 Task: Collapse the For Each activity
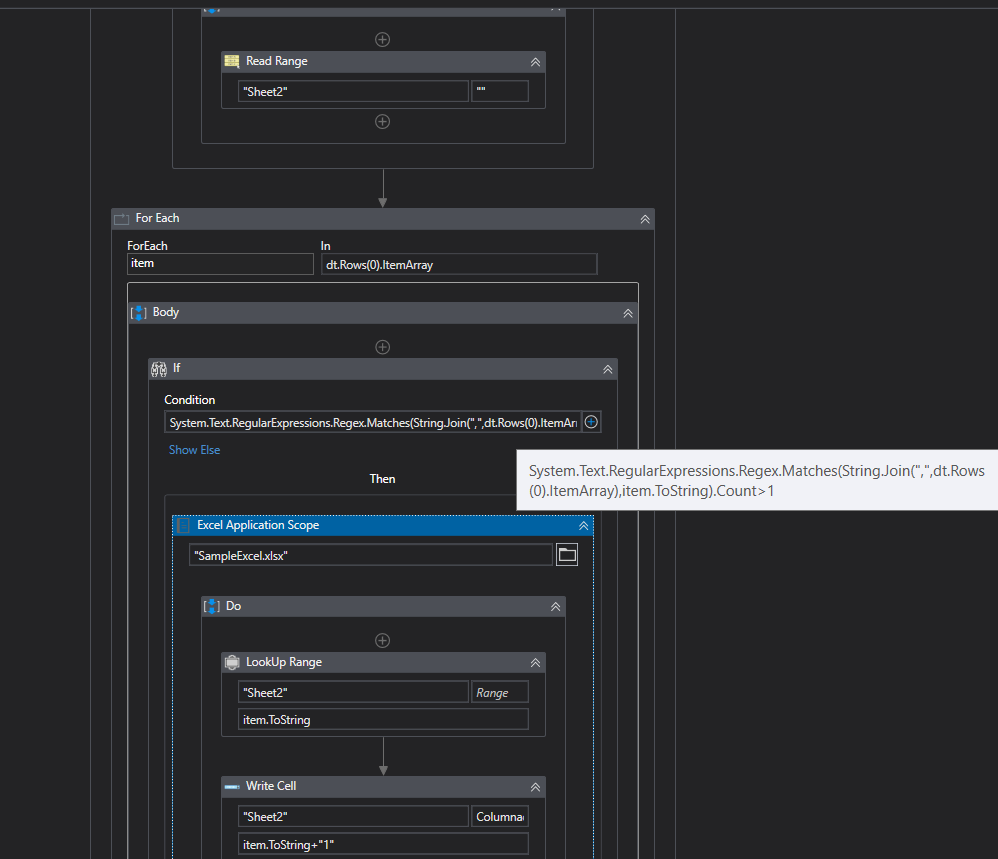(645, 218)
